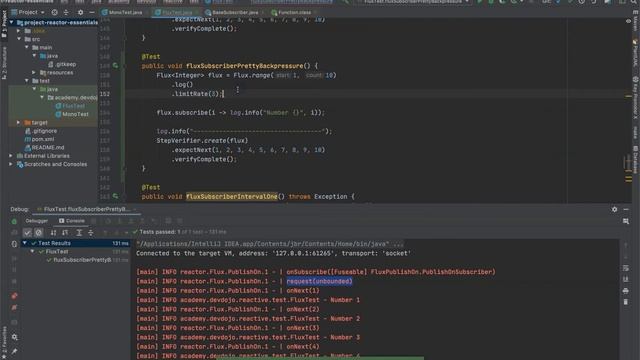Click the sort alphabetically icon in test toolbar
This screenshot has height=360, width=640.
tap(53, 232)
